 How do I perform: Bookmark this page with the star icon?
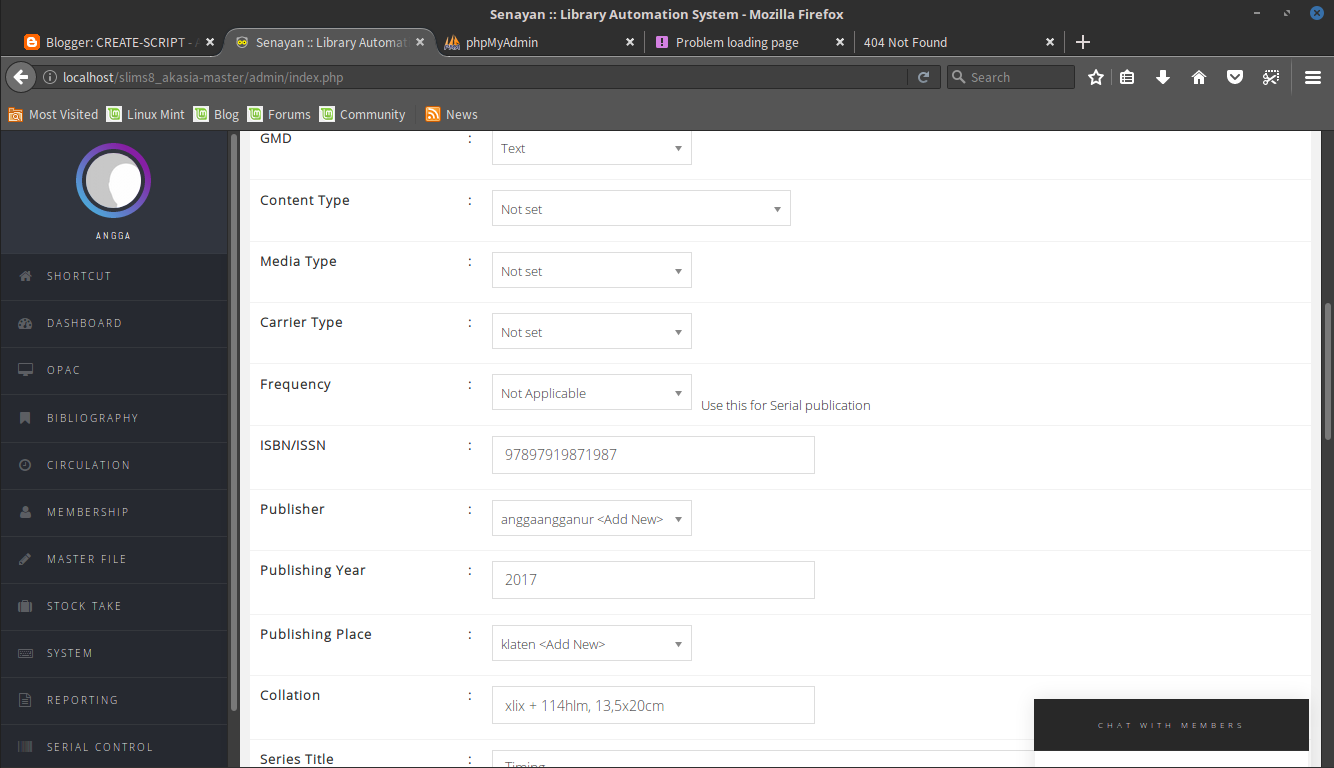click(x=1095, y=76)
